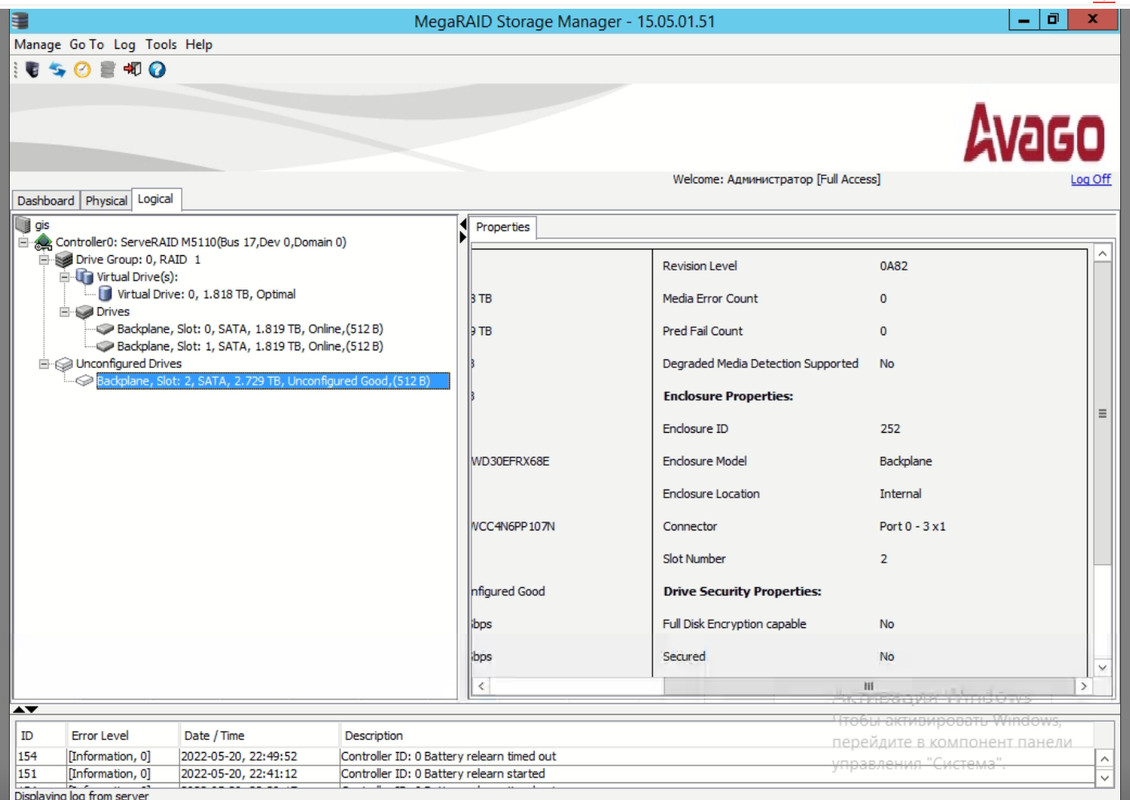Viewport: 1130px width, 800px height.
Task: Collapse the Drives node
Action: [x=65, y=311]
